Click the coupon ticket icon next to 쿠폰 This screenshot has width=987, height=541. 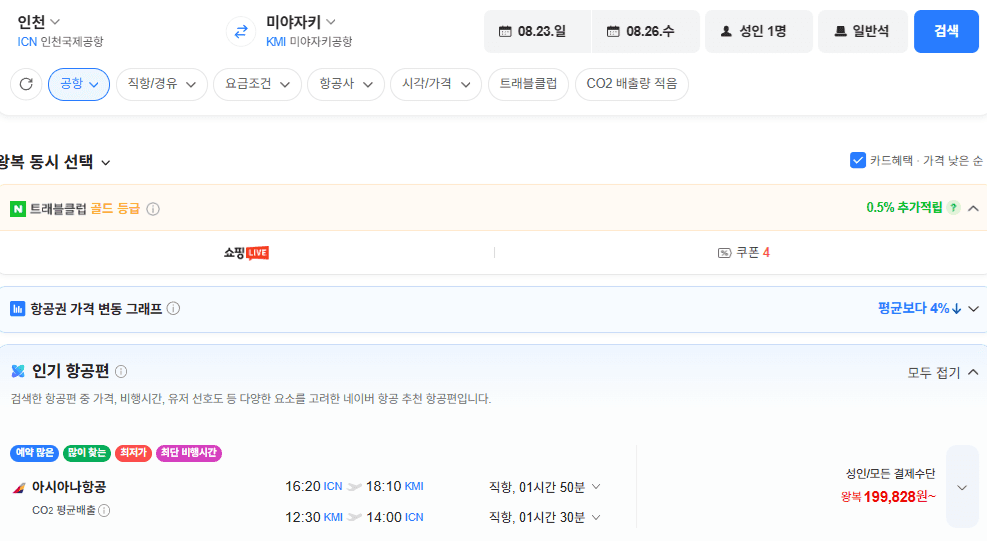point(725,253)
